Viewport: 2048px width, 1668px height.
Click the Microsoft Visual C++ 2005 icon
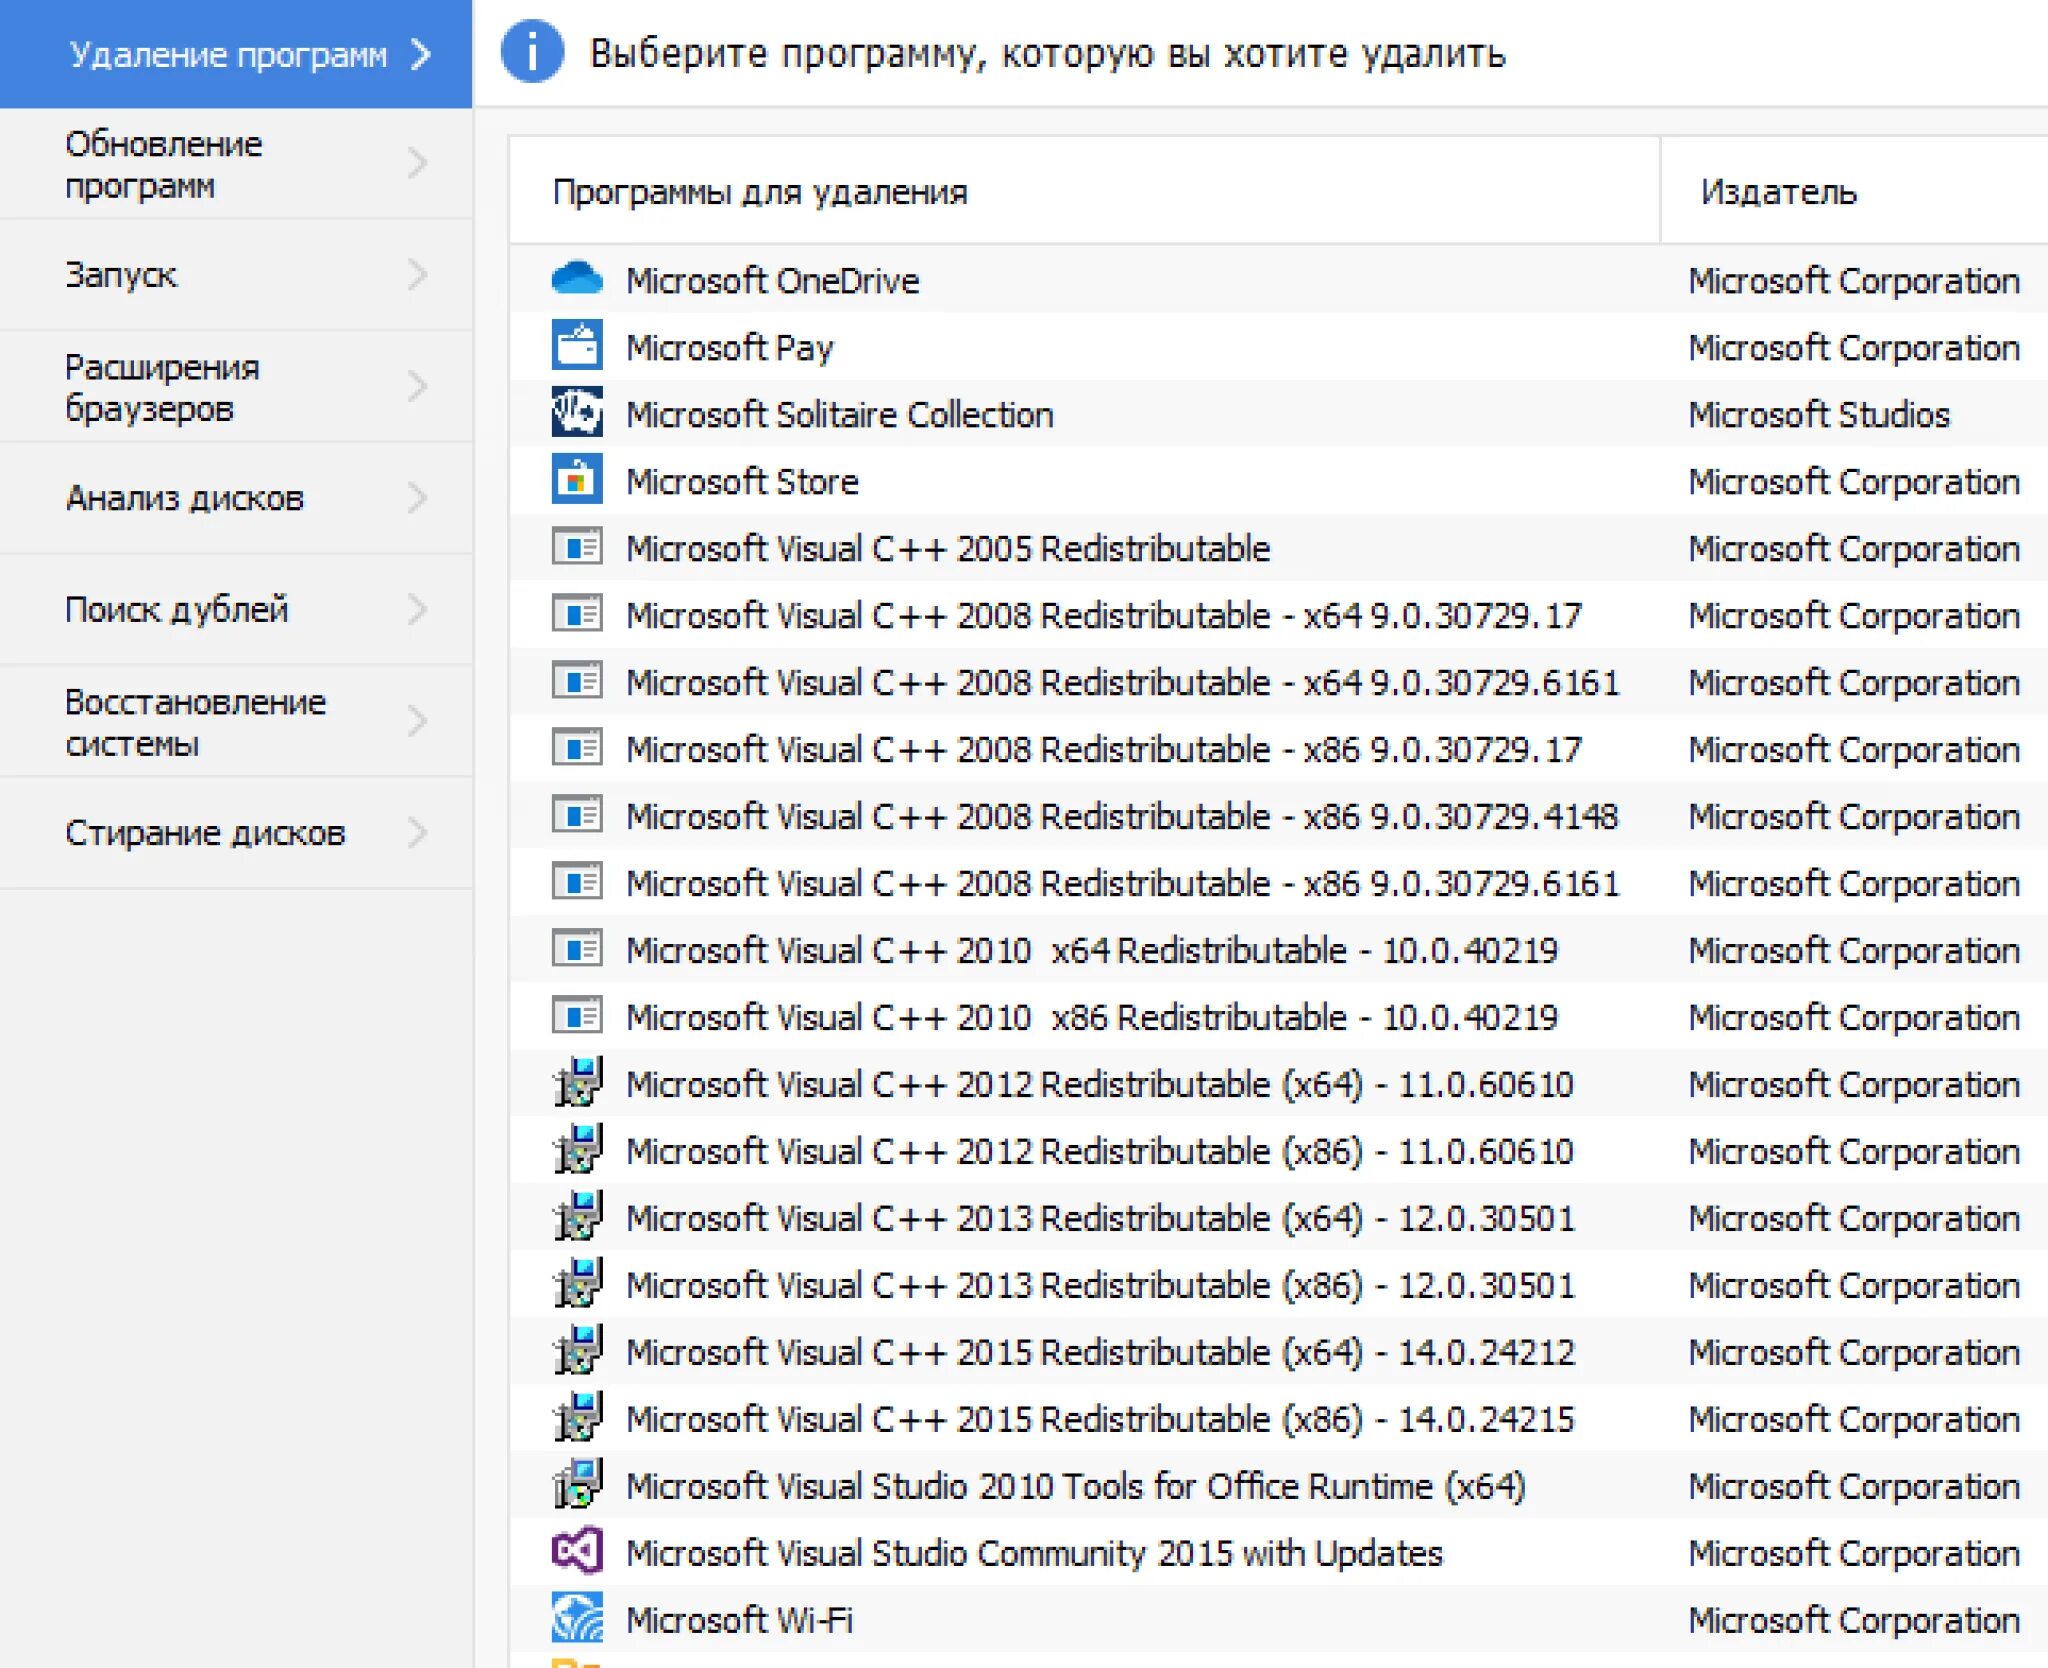[578, 548]
